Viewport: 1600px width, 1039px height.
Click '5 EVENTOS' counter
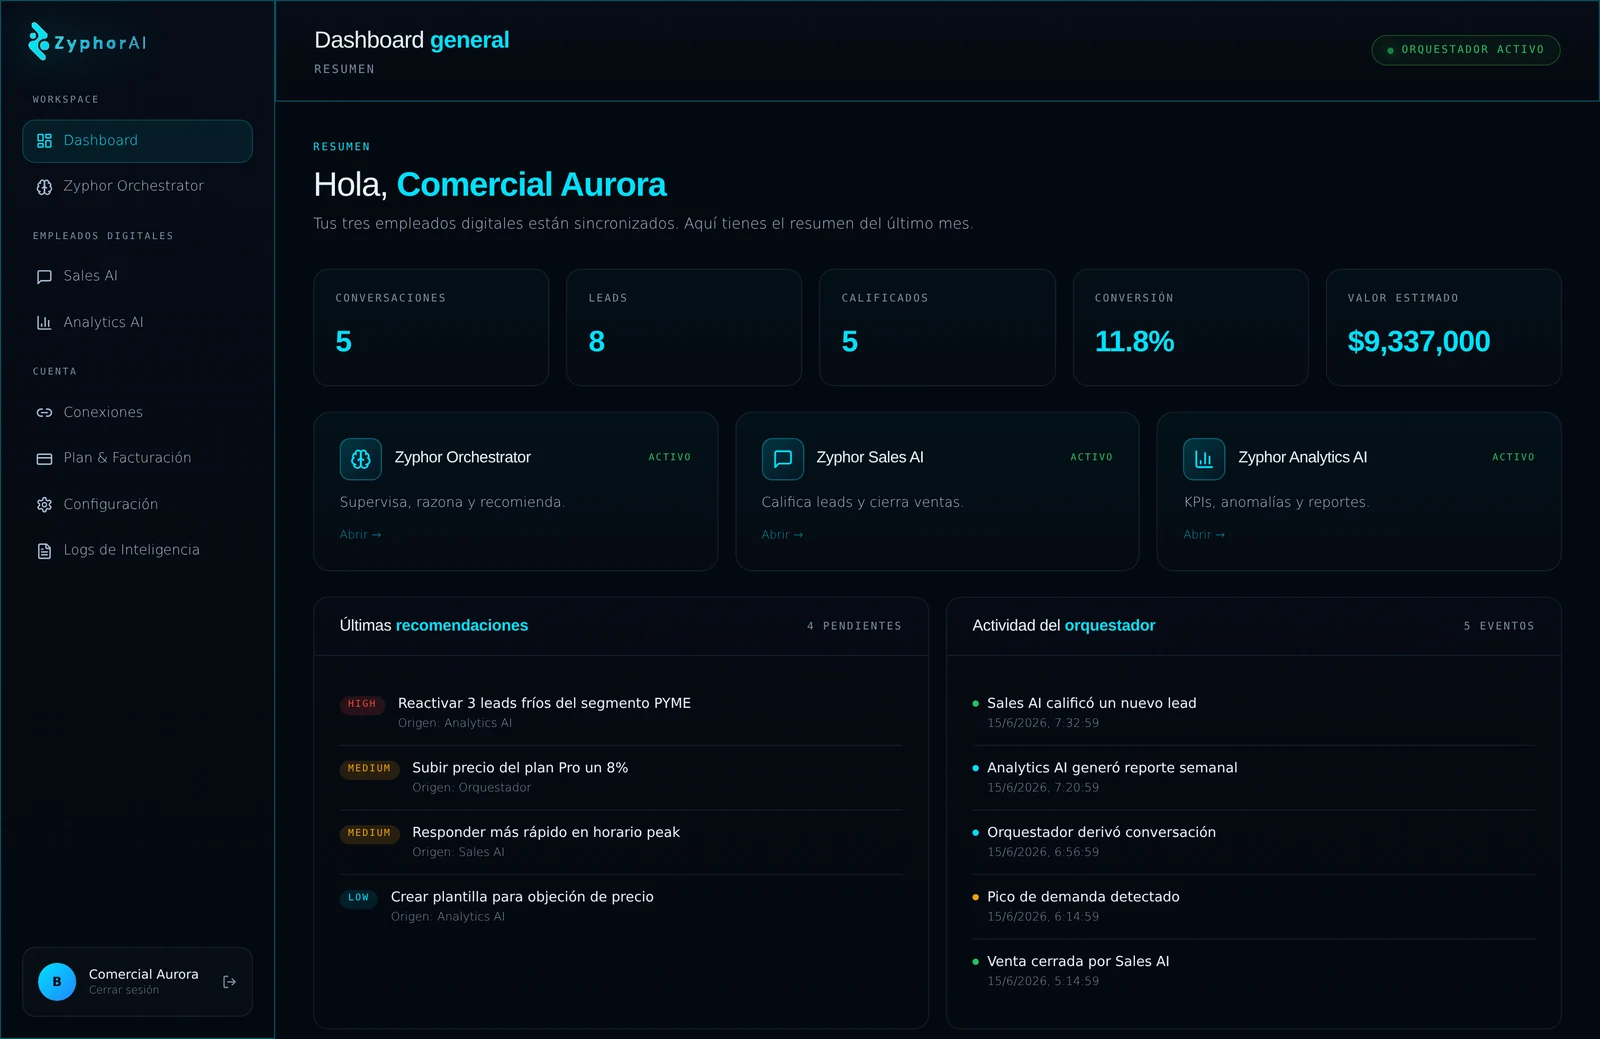tap(1499, 626)
